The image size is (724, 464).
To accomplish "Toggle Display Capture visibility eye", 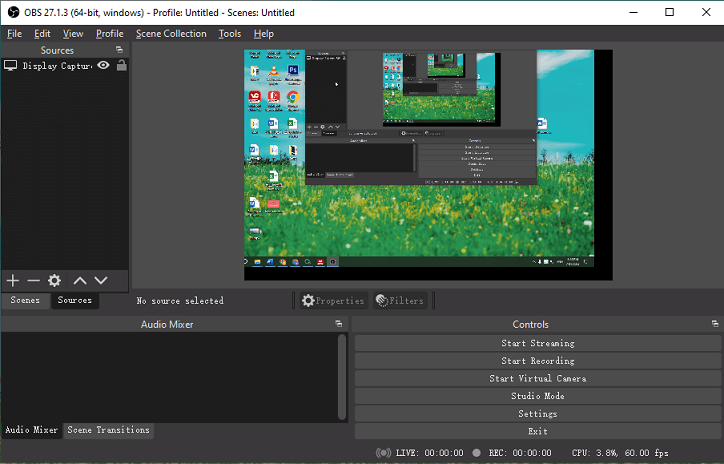I will point(103,65).
